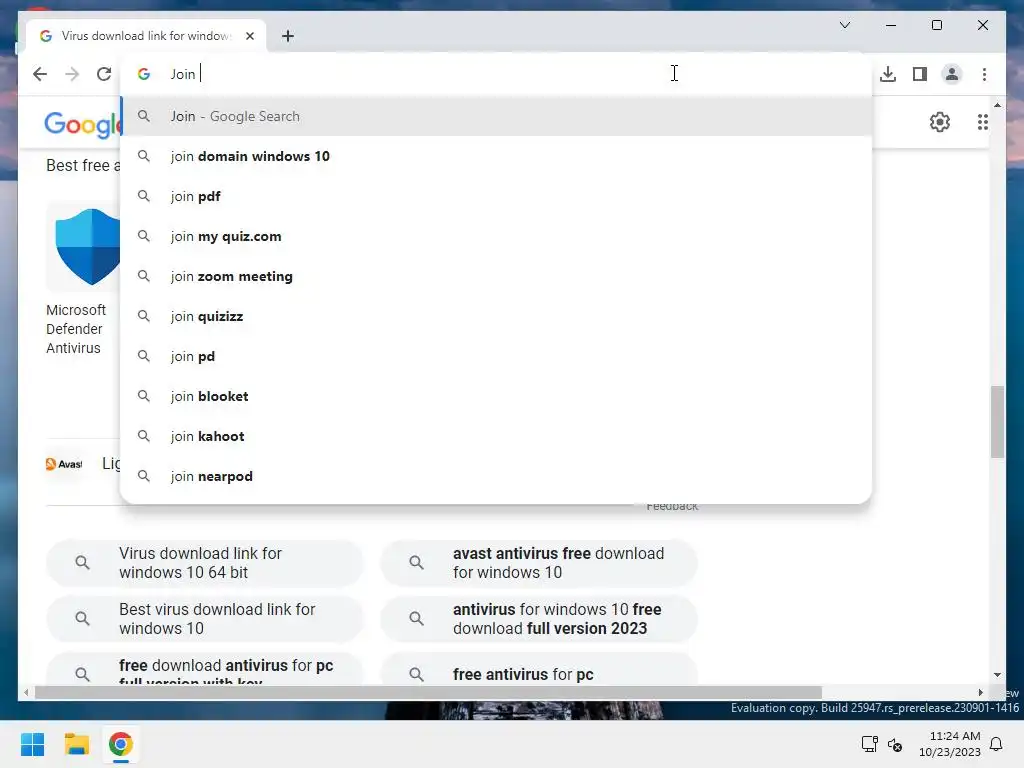The image size is (1024, 768).
Task: Click the horizontal scroll right arrow
Action: click(x=980, y=692)
